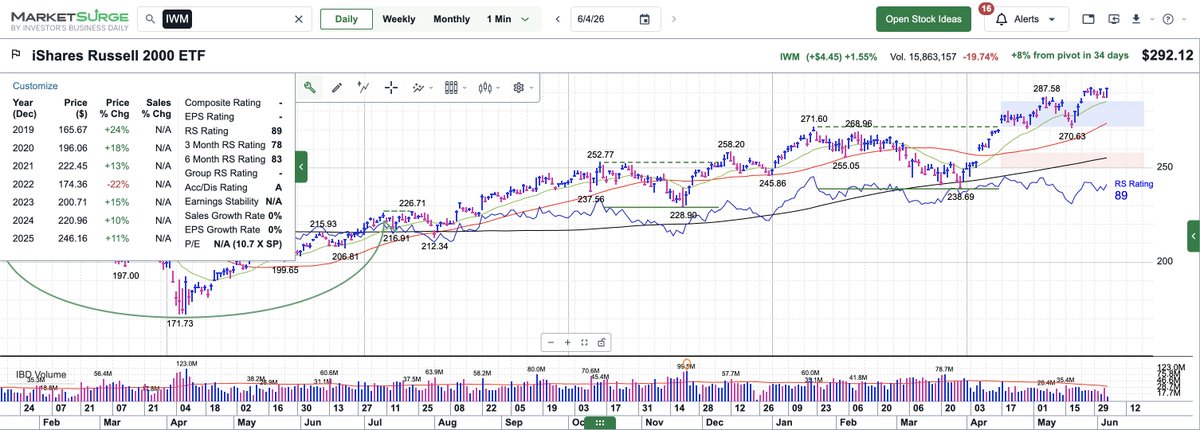Toggle the chart lock icon
The width and height of the screenshot is (1200, 430).
pos(601,342)
